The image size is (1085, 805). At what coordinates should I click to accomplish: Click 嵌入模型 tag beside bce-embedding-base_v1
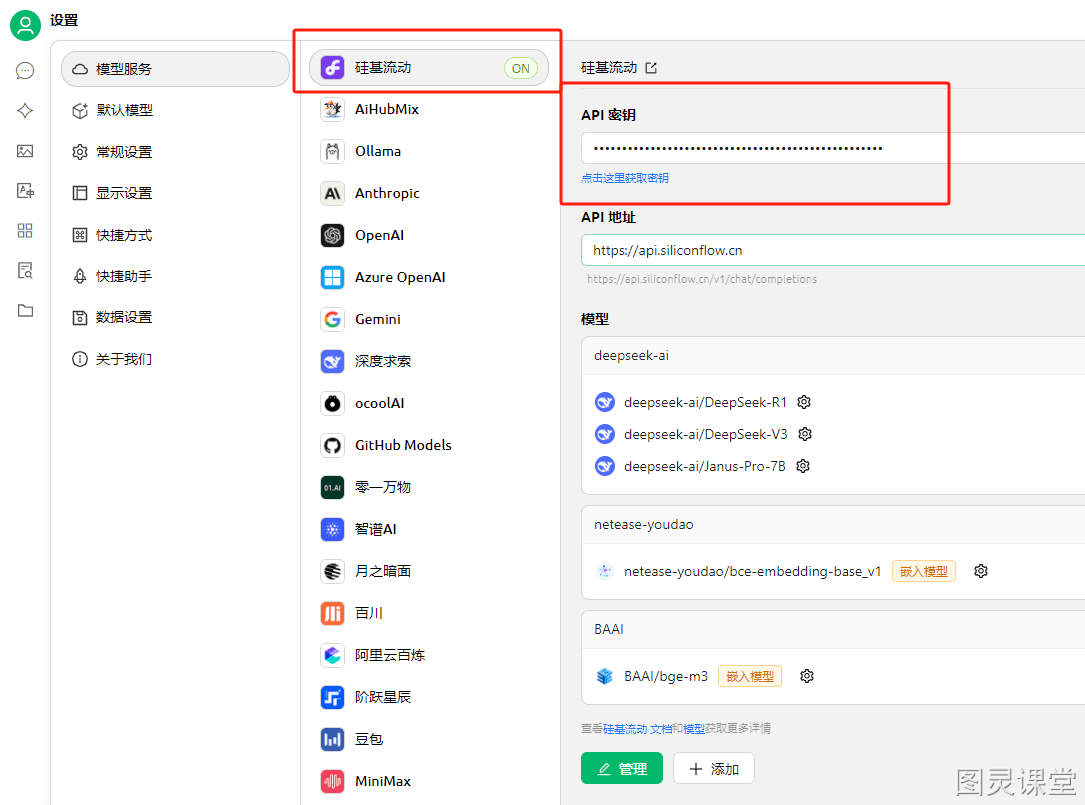[x=924, y=571]
